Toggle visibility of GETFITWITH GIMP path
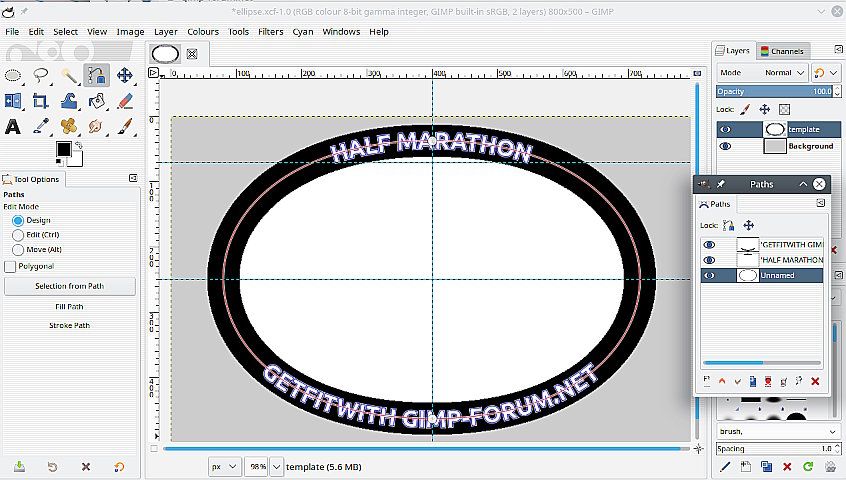 pyautogui.click(x=709, y=245)
